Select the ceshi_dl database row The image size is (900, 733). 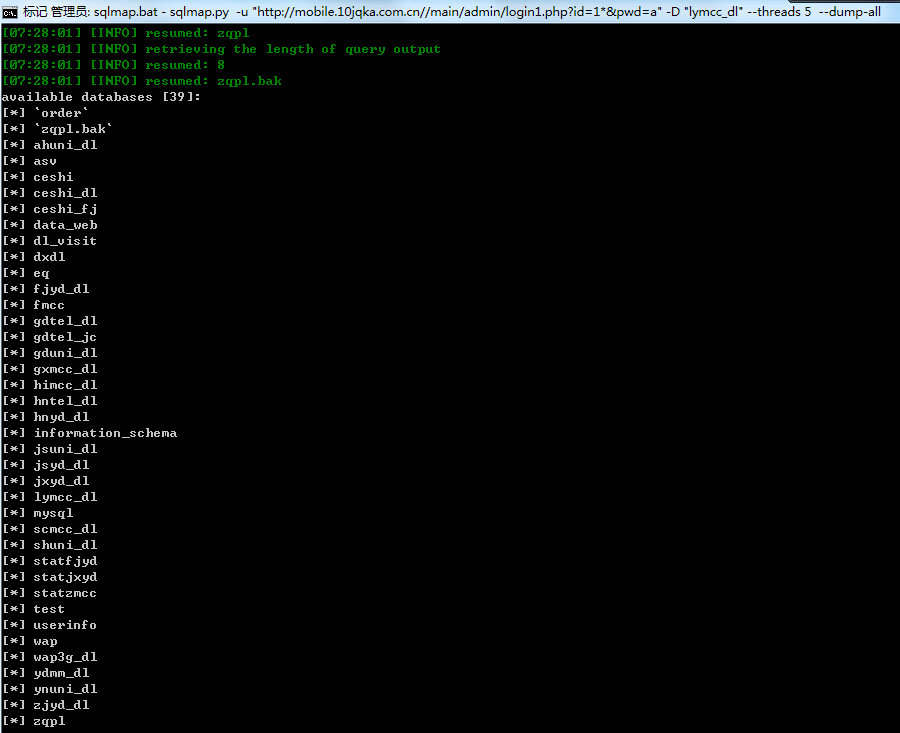coord(49,193)
